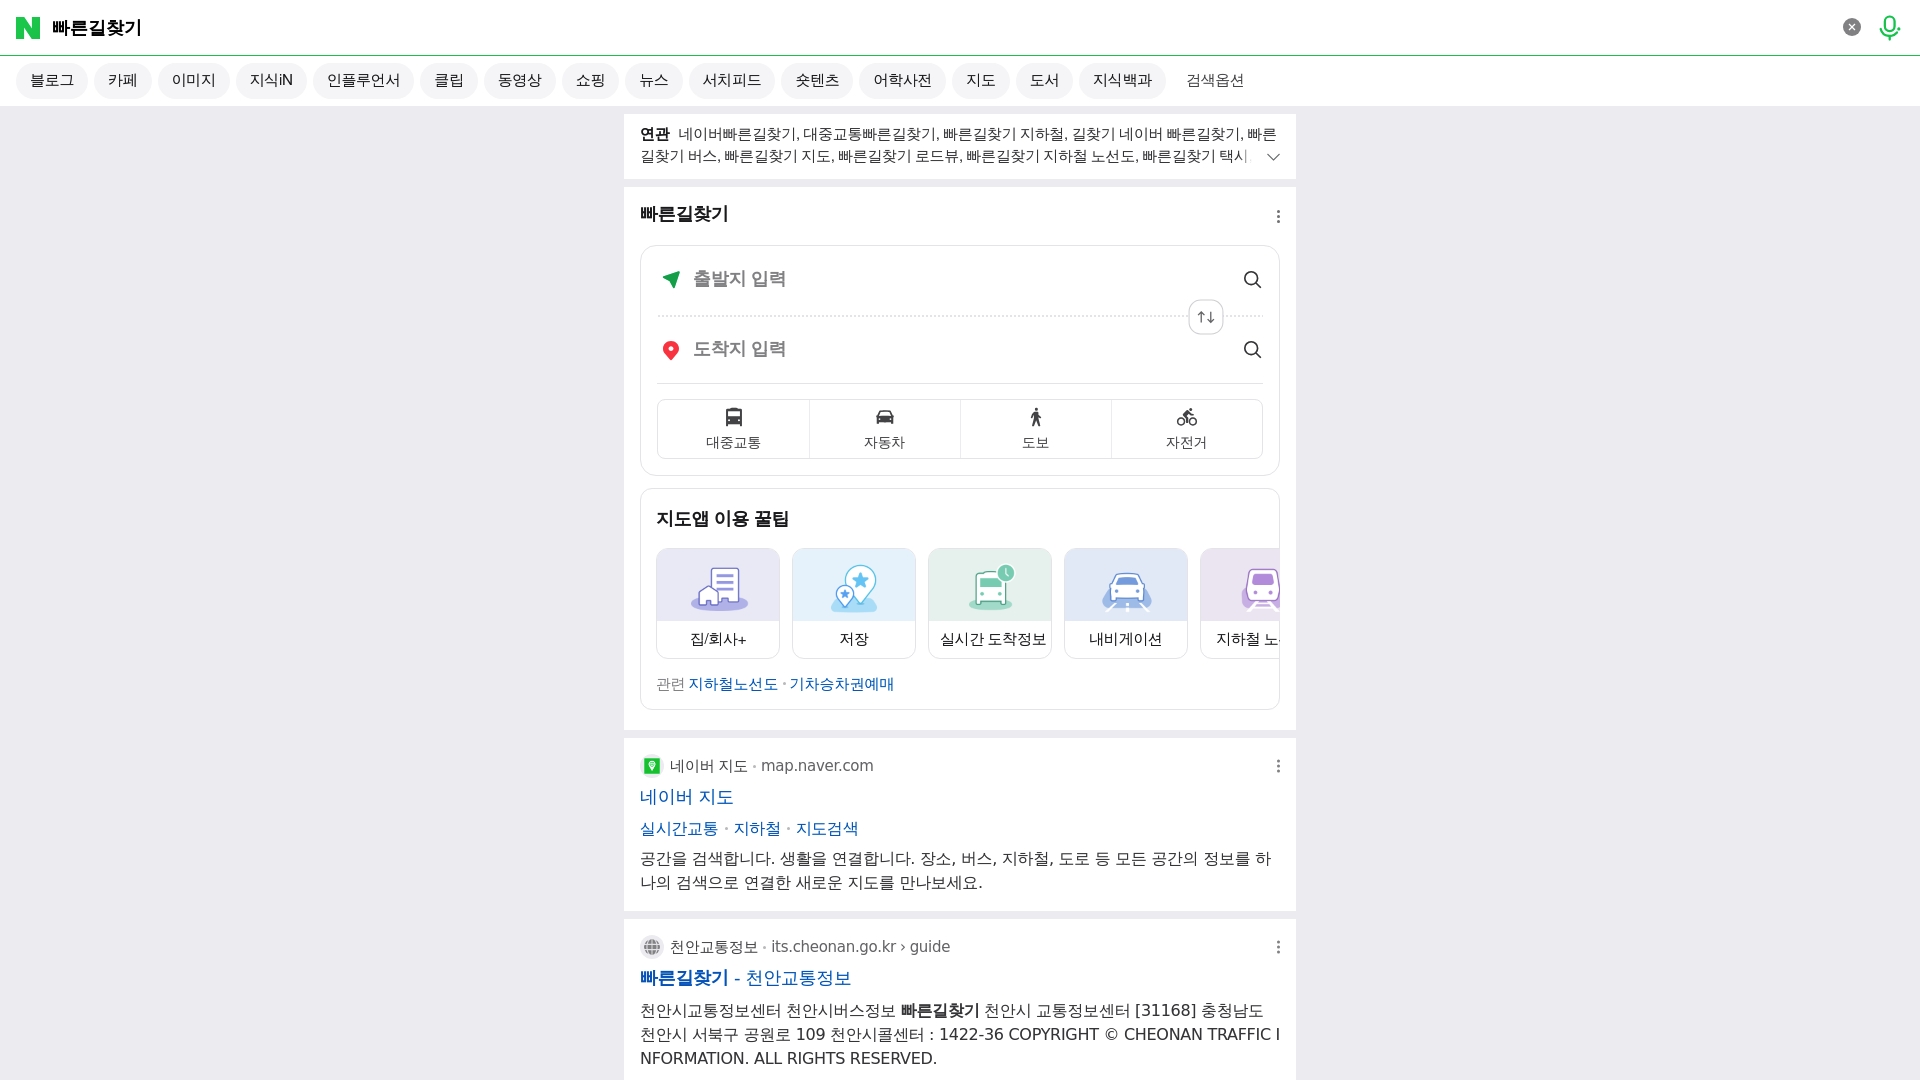Activate voice search microphone icon
The image size is (1920, 1080).
[1889, 28]
